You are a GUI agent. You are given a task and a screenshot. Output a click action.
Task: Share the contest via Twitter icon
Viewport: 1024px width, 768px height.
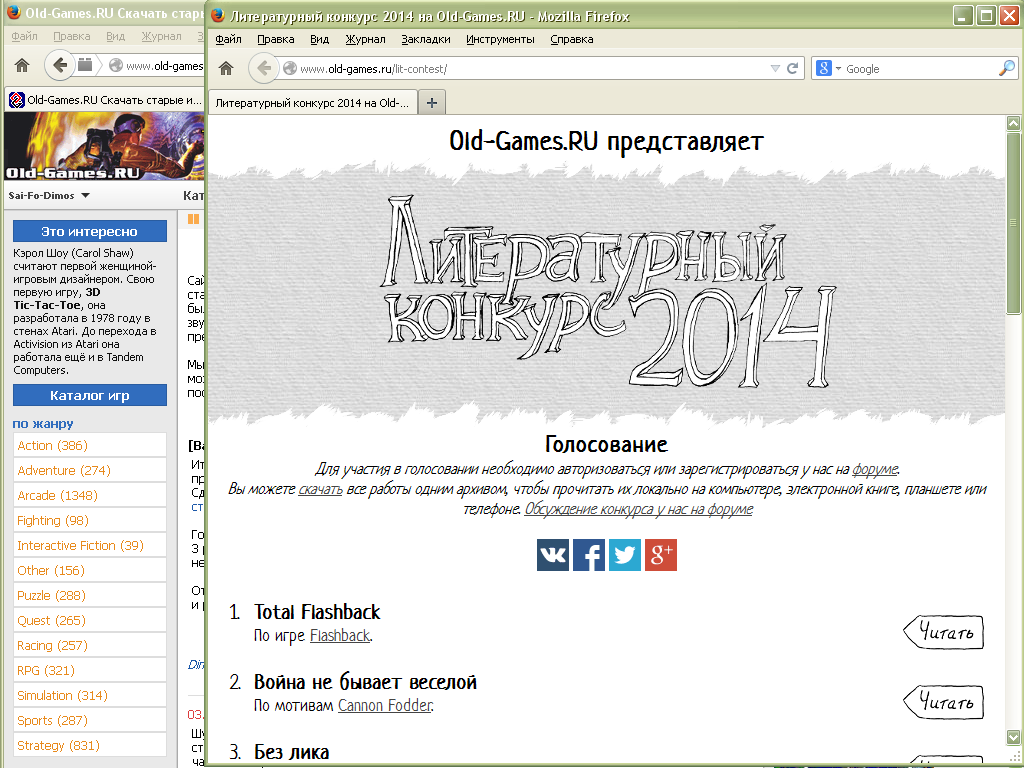click(x=624, y=555)
